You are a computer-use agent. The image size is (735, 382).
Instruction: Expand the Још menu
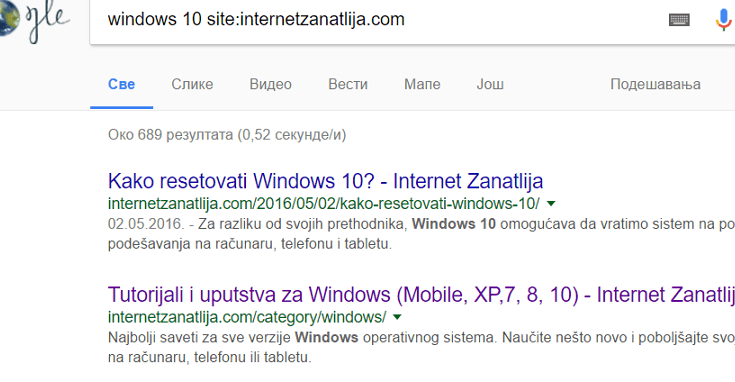coord(490,84)
